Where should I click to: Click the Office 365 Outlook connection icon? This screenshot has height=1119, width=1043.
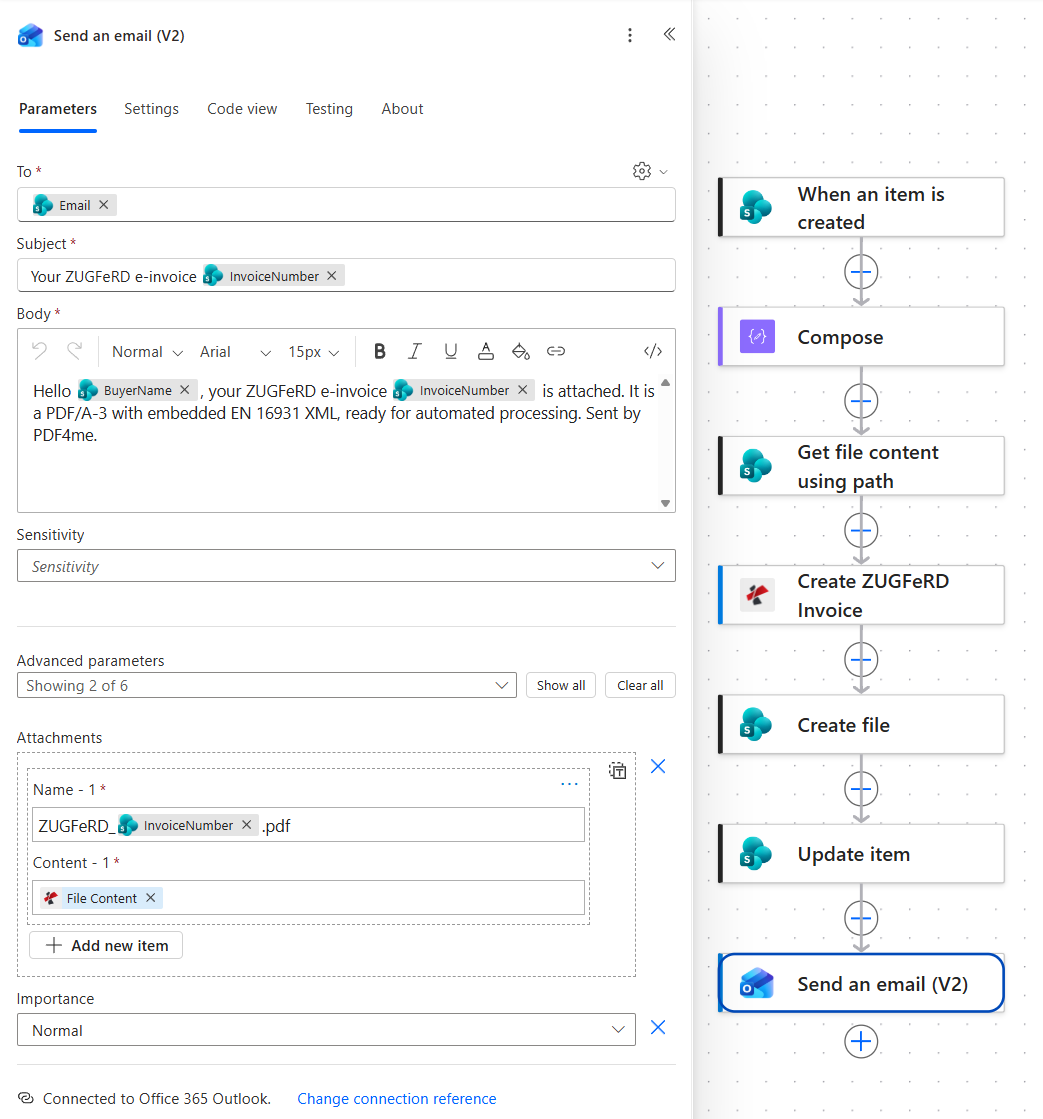pyautogui.click(x=26, y=1098)
